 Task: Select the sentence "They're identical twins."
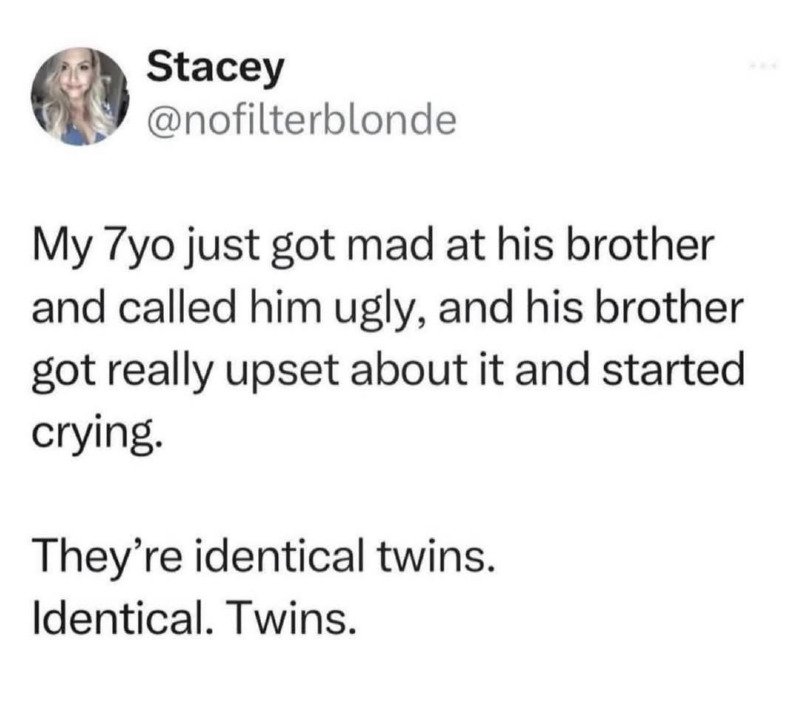[264, 556]
